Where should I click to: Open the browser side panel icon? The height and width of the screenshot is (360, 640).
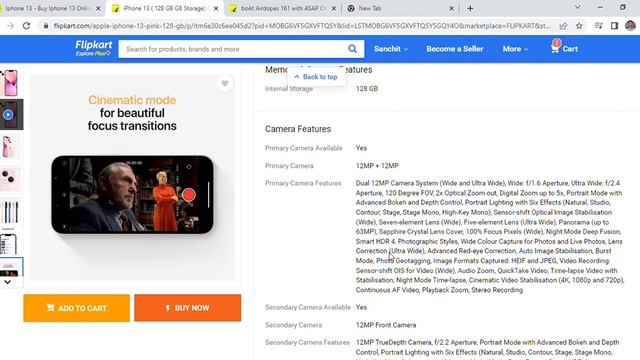614,26
